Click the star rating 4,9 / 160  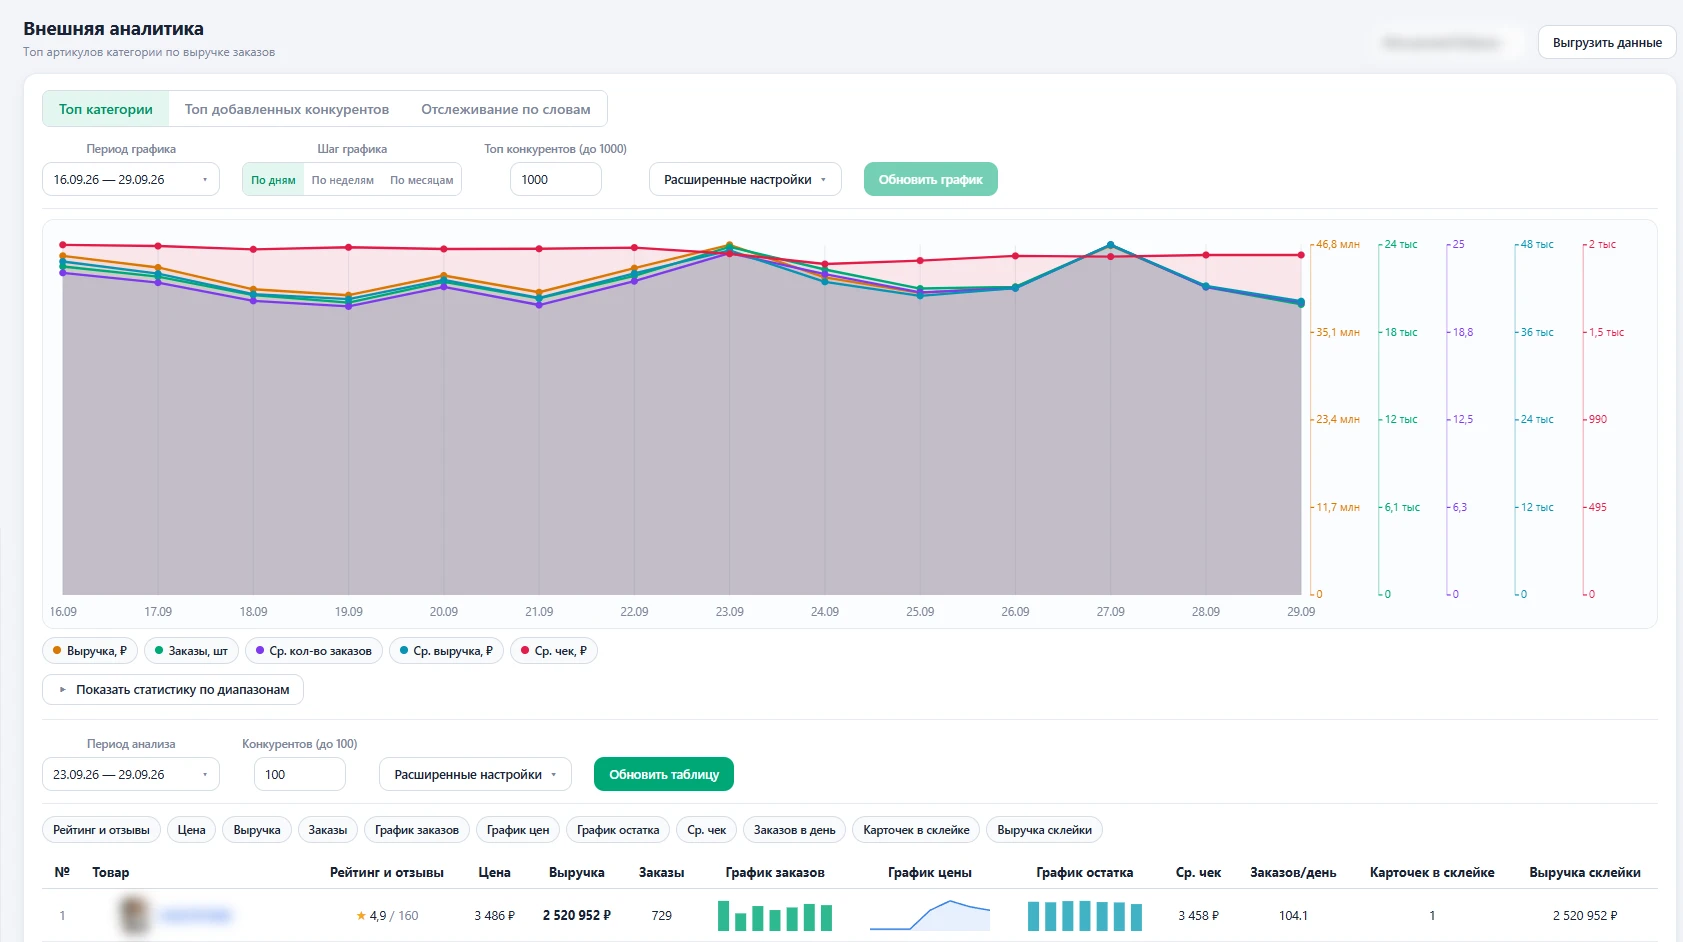pos(387,915)
